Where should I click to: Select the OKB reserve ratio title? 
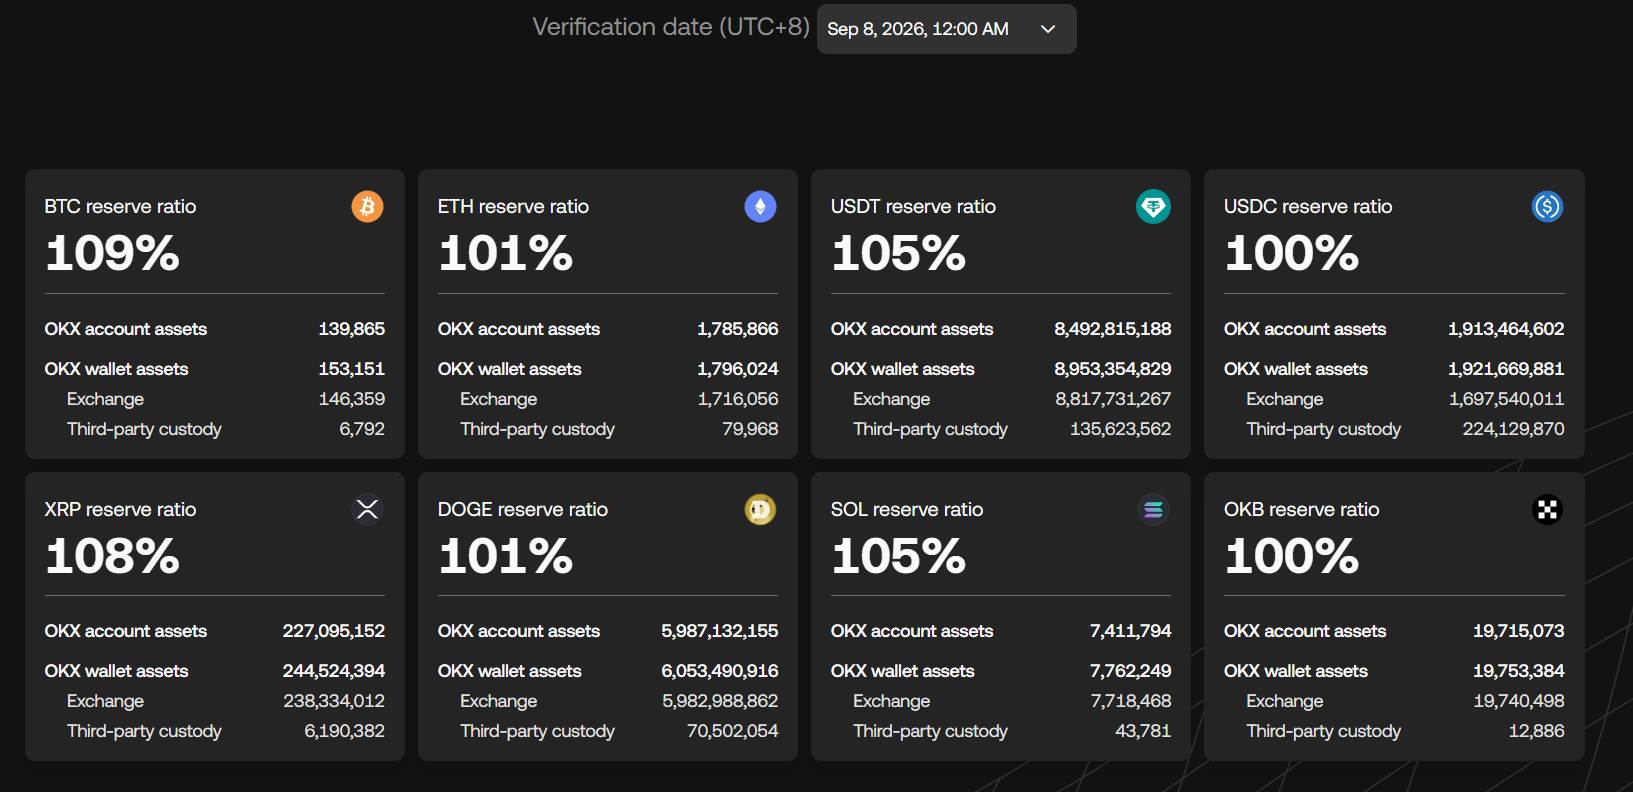pyautogui.click(x=1301, y=509)
